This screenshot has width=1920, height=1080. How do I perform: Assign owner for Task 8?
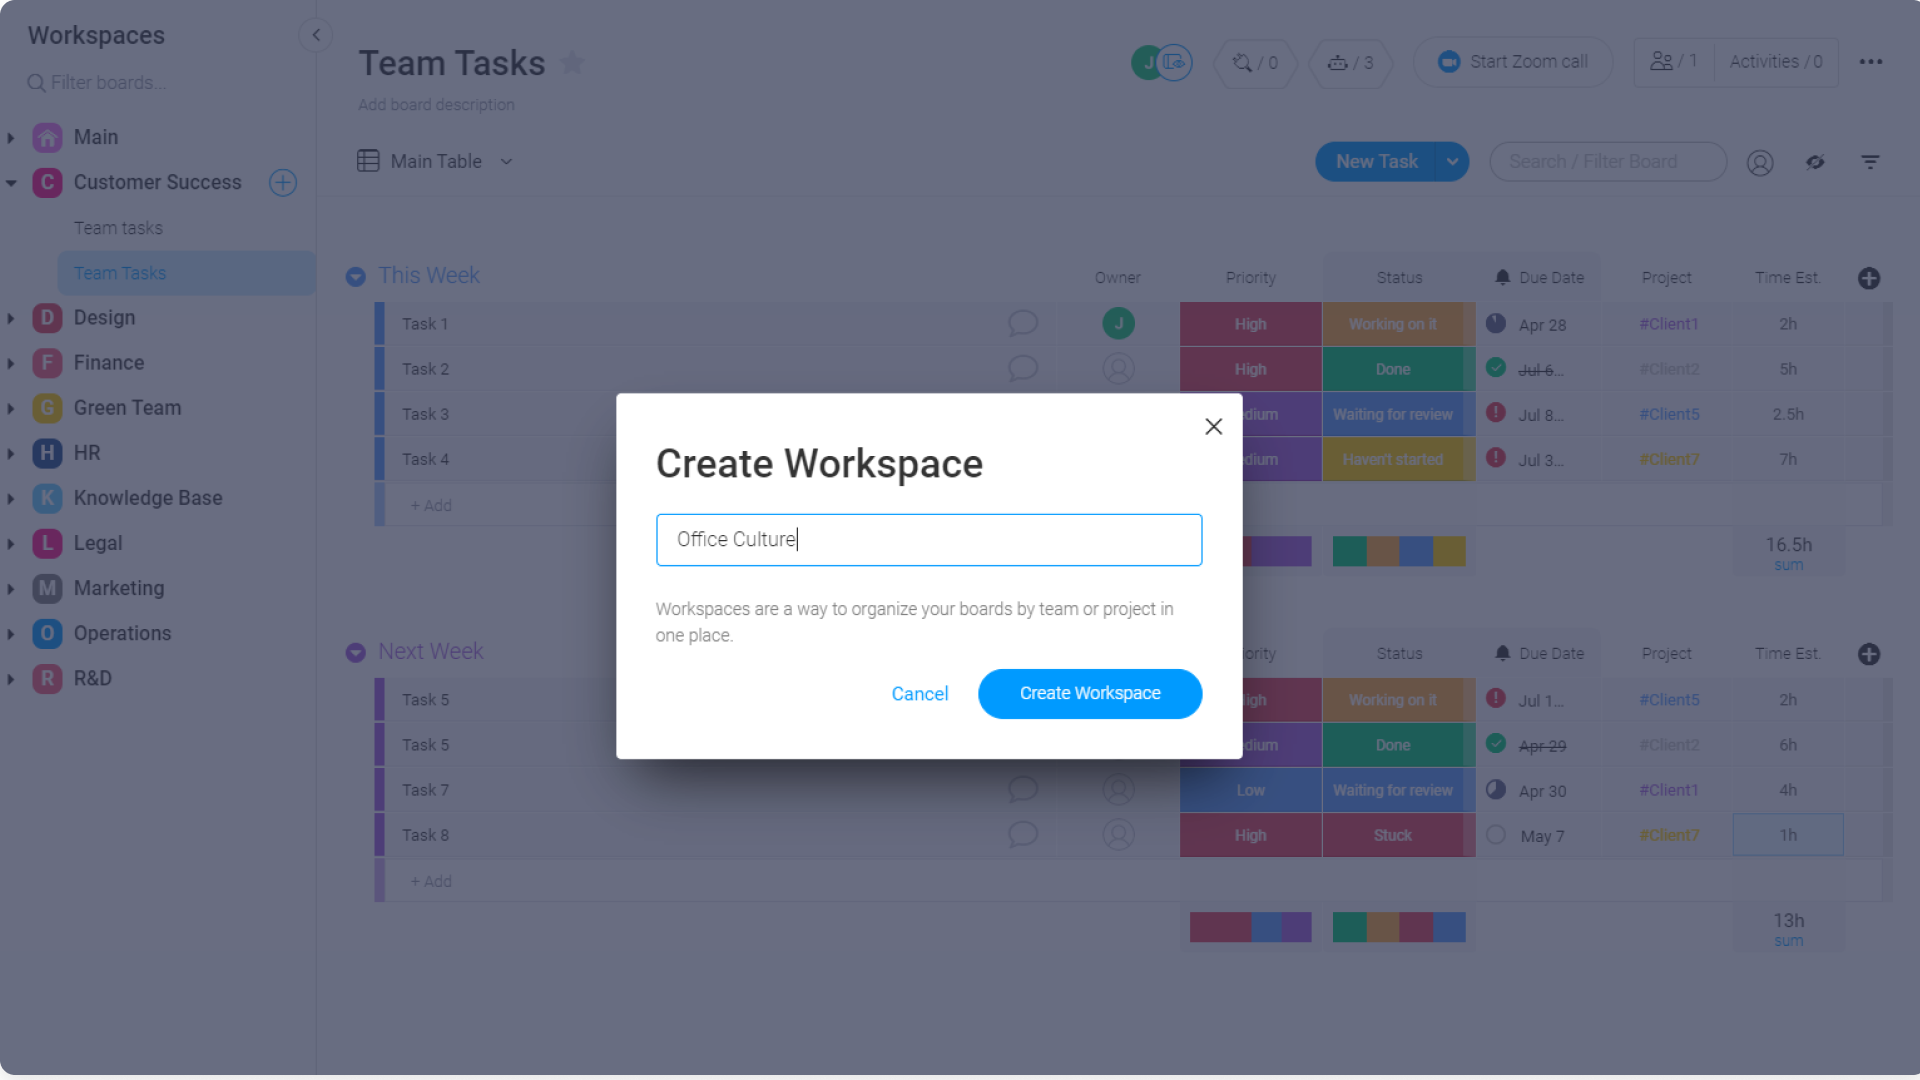coord(1118,834)
